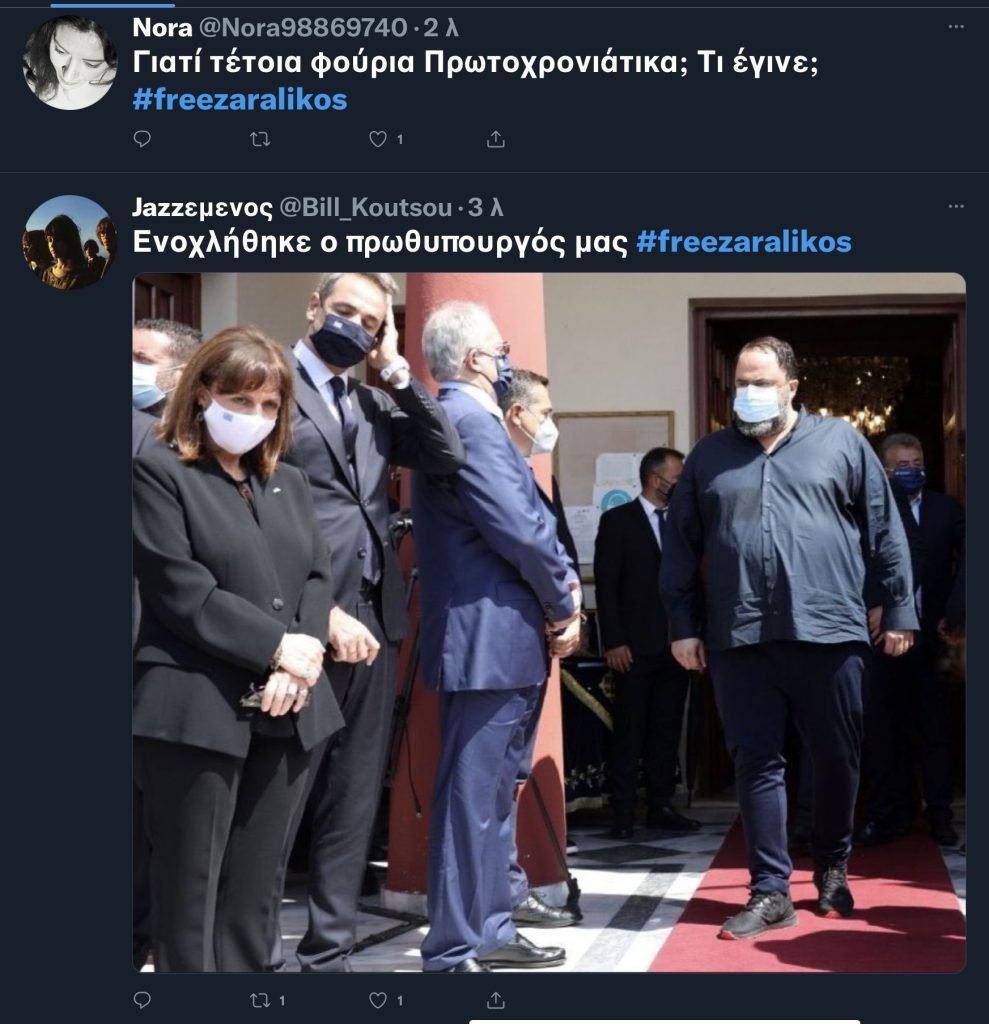Image resolution: width=989 pixels, height=1024 pixels.
Task: Share the Jazzεμενος tweet
Action: tap(496, 1000)
